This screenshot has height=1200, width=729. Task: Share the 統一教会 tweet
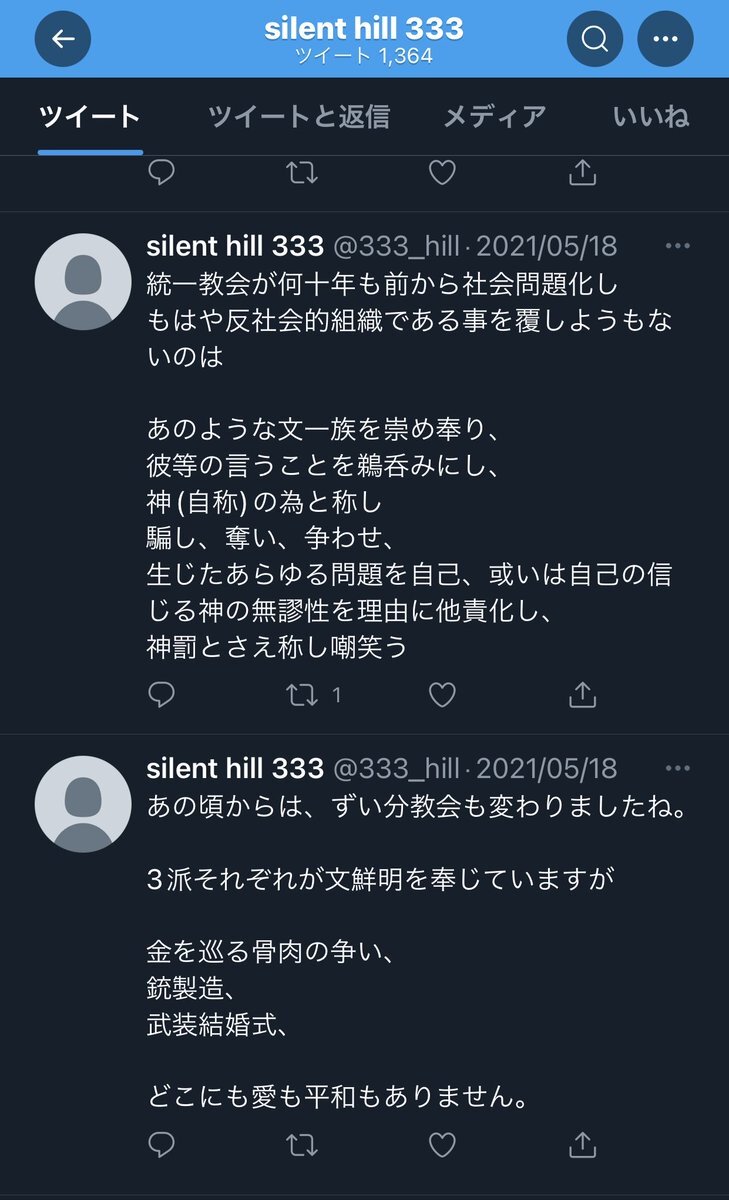(x=582, y=694)
